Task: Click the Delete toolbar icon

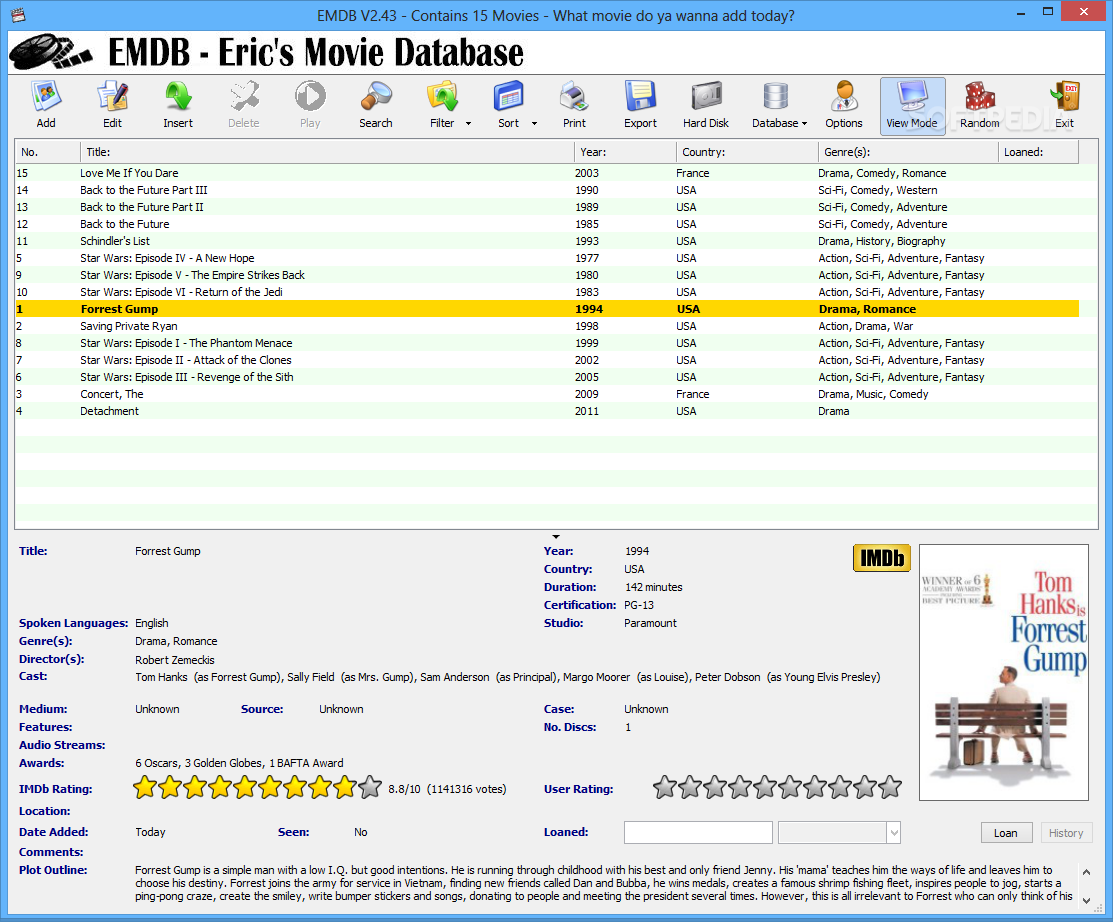Action: pos(243,105)
